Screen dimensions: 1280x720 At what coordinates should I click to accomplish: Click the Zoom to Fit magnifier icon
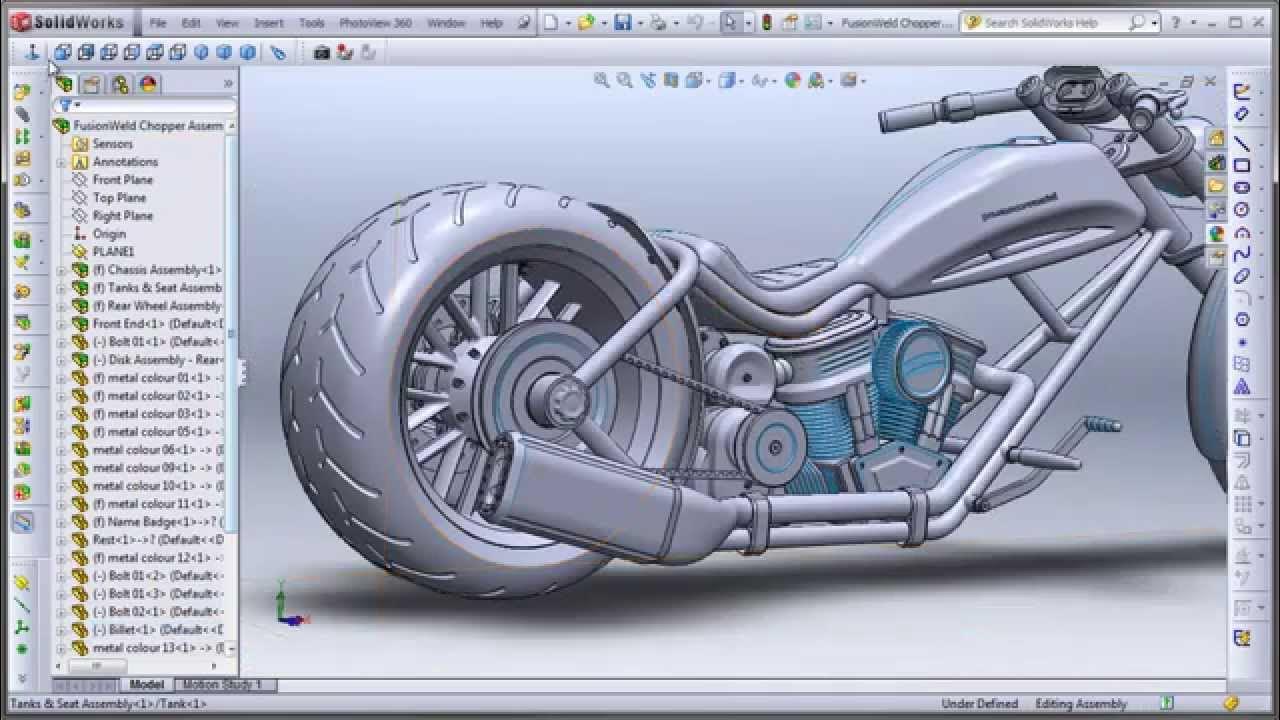(x=601, y=81)
